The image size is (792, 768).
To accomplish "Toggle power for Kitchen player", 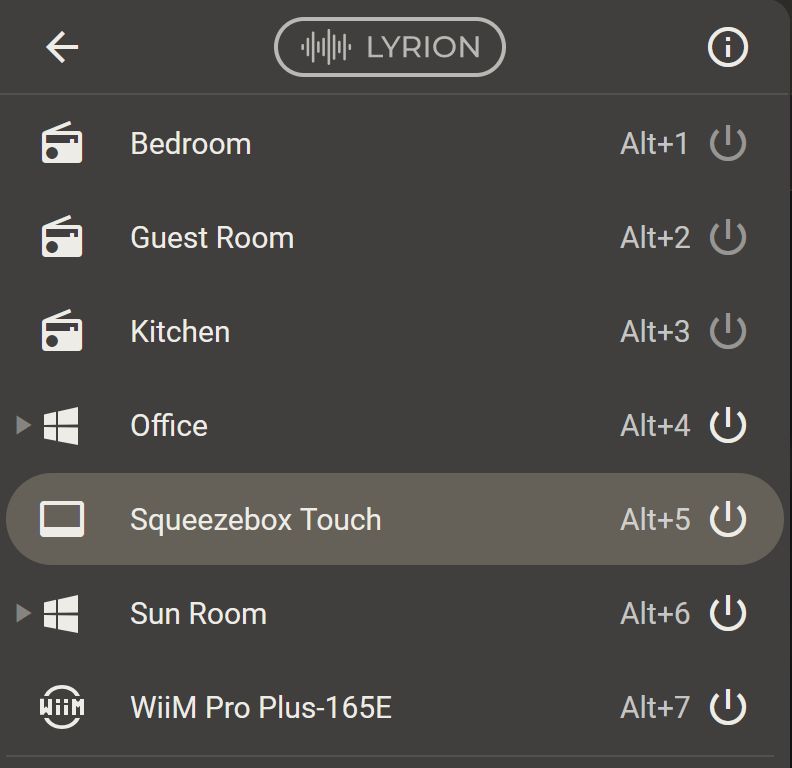I will pos(727,332).
